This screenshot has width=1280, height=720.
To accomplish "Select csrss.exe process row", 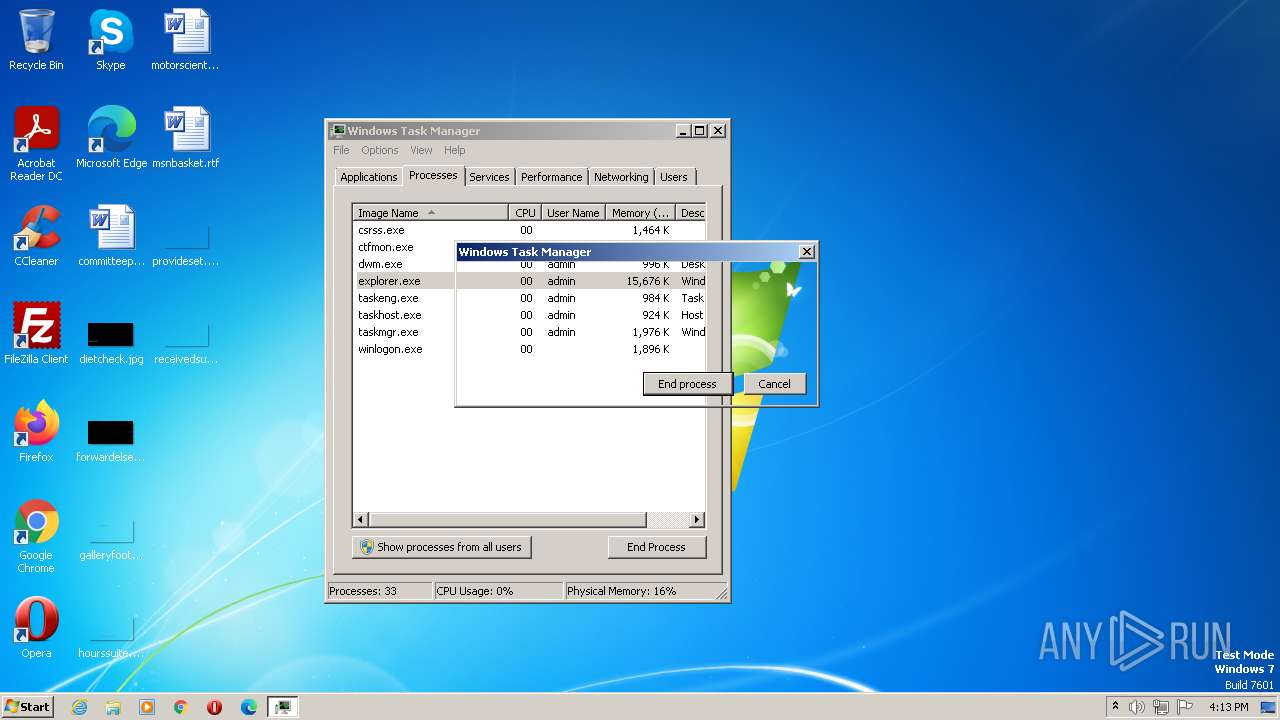I will pyautogui.click(x=530, y=230).
